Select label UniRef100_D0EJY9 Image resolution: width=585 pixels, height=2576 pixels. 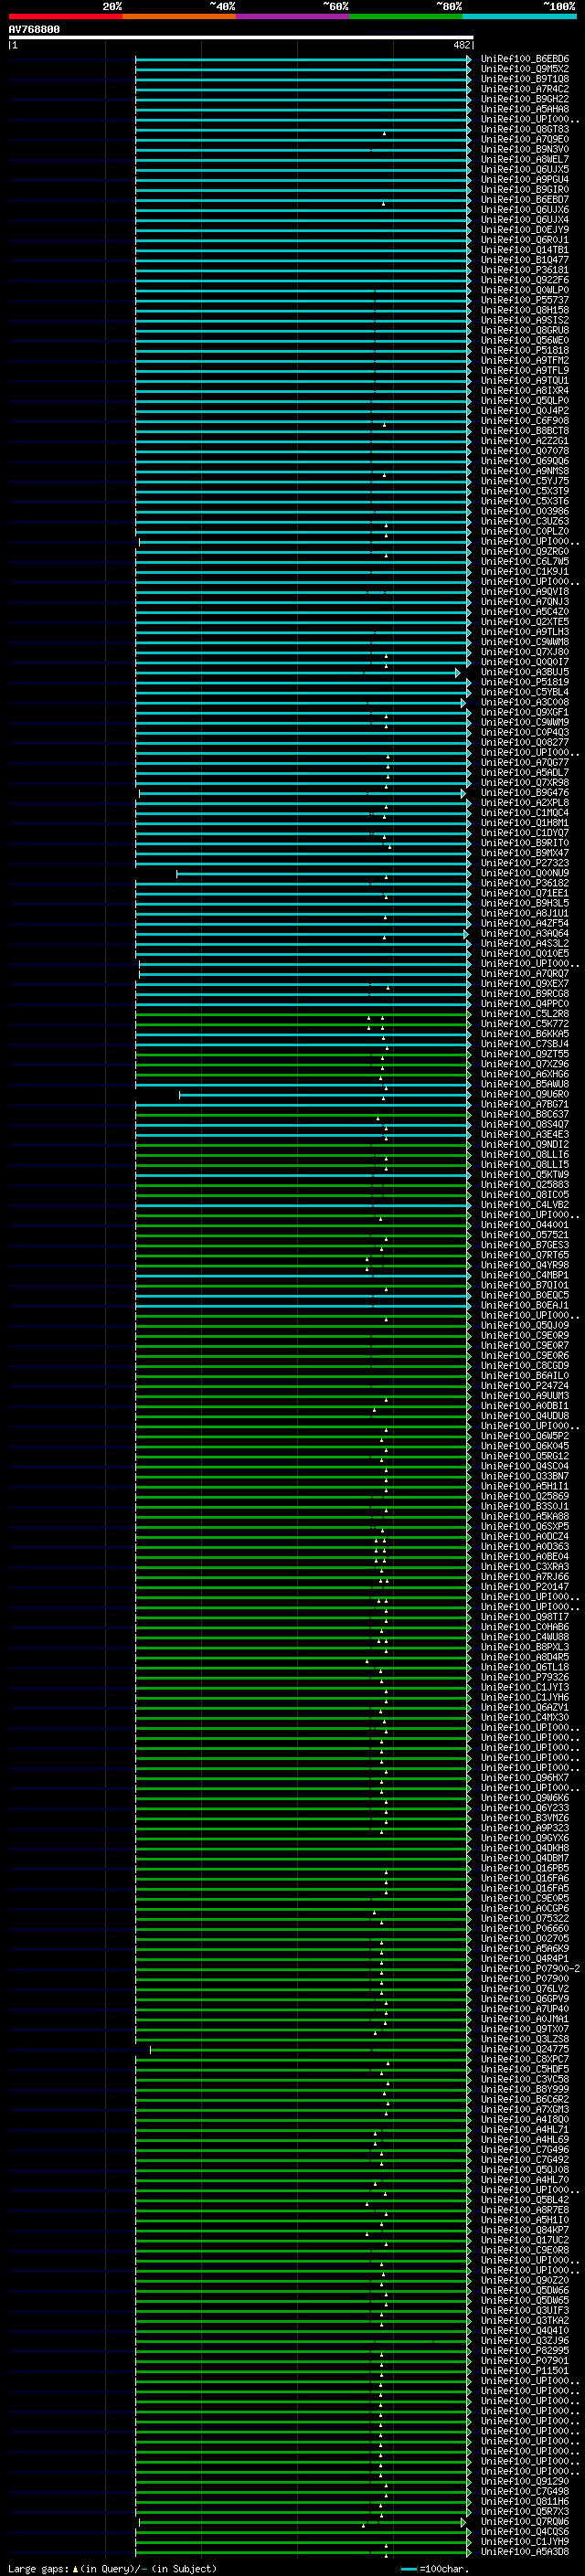(524, 230)
